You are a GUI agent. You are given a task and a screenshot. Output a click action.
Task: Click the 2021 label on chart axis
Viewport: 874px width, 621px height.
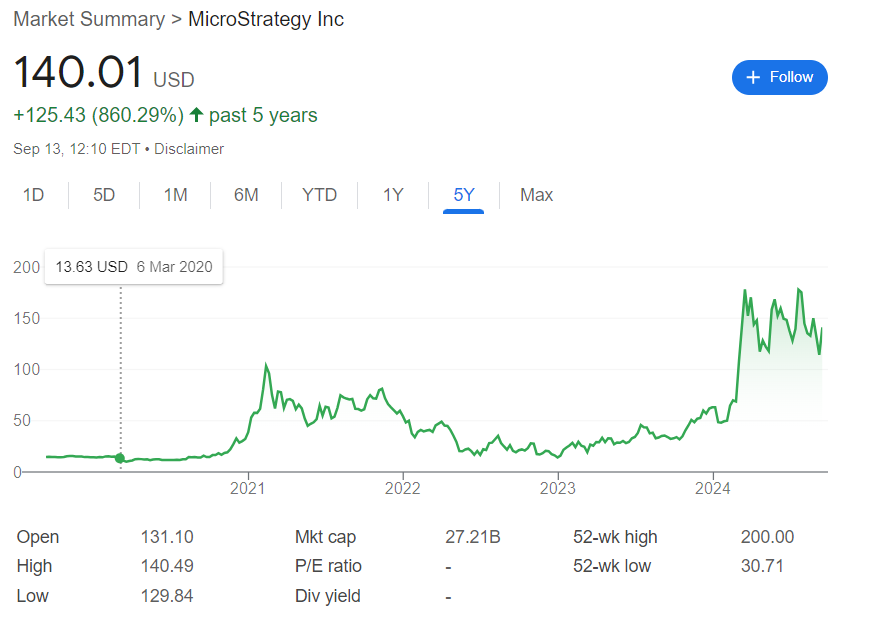point(247,488)
